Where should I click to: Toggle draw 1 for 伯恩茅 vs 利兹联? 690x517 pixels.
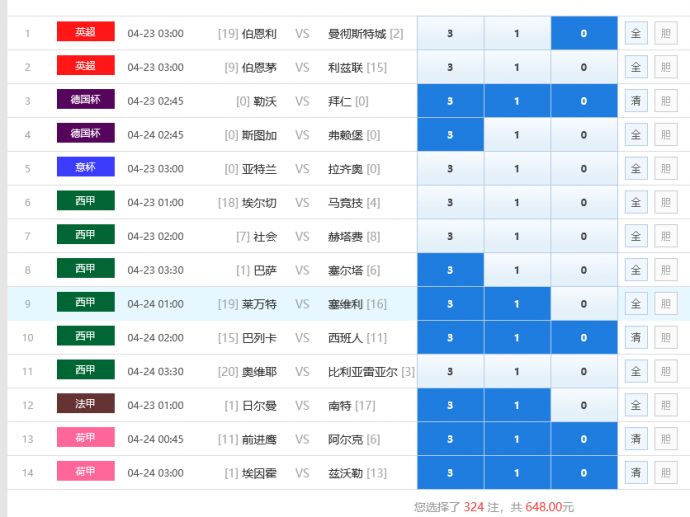tap(517, 67)
